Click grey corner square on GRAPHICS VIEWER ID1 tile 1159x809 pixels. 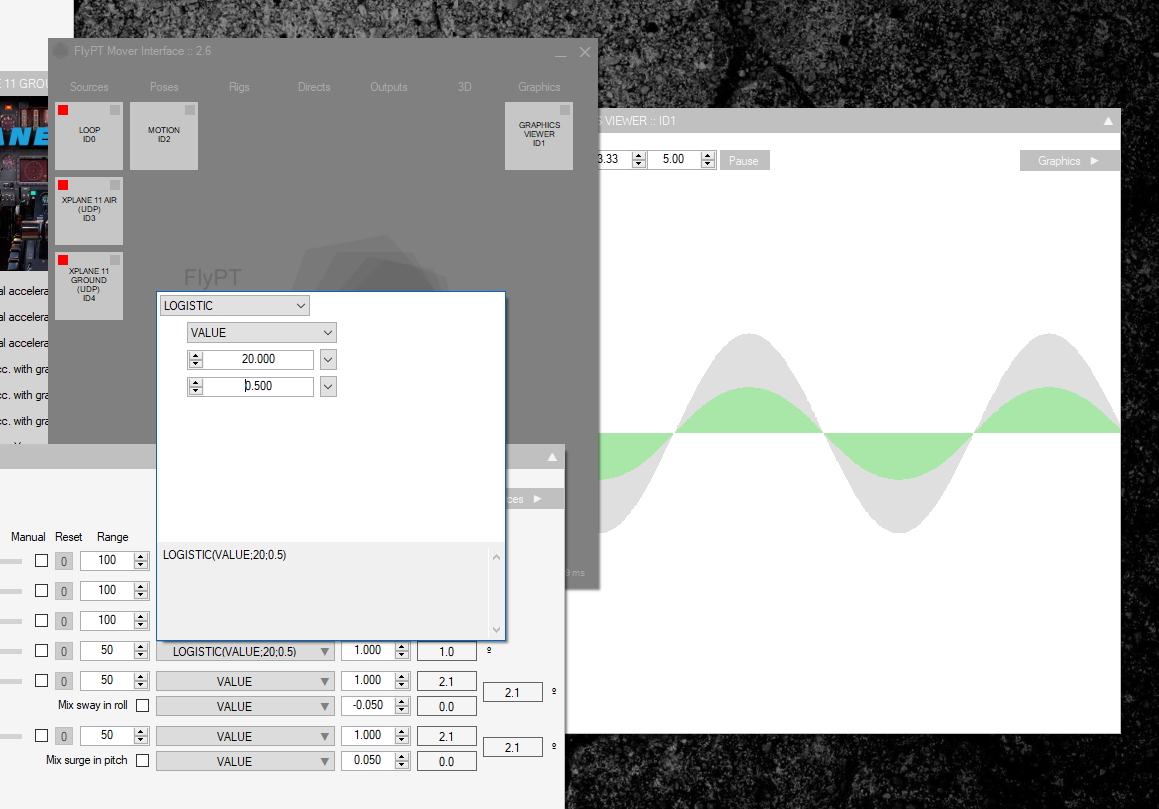pyautogui.click(x=565, y=110)
